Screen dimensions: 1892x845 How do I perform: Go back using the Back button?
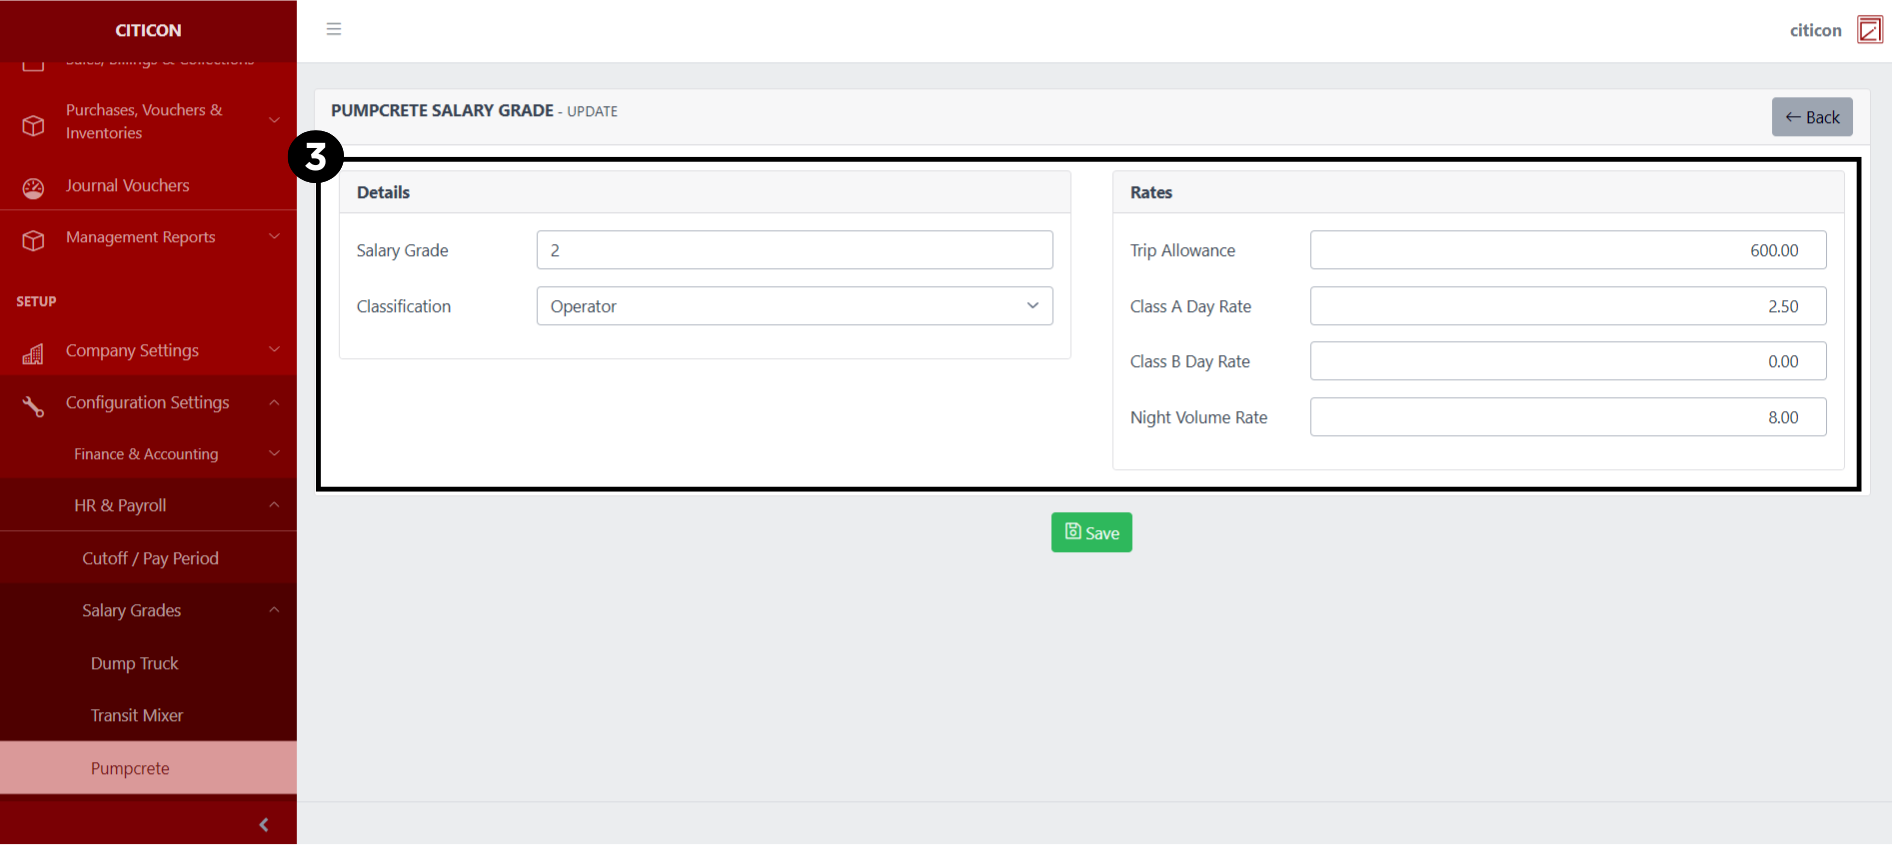[1811, 117]
